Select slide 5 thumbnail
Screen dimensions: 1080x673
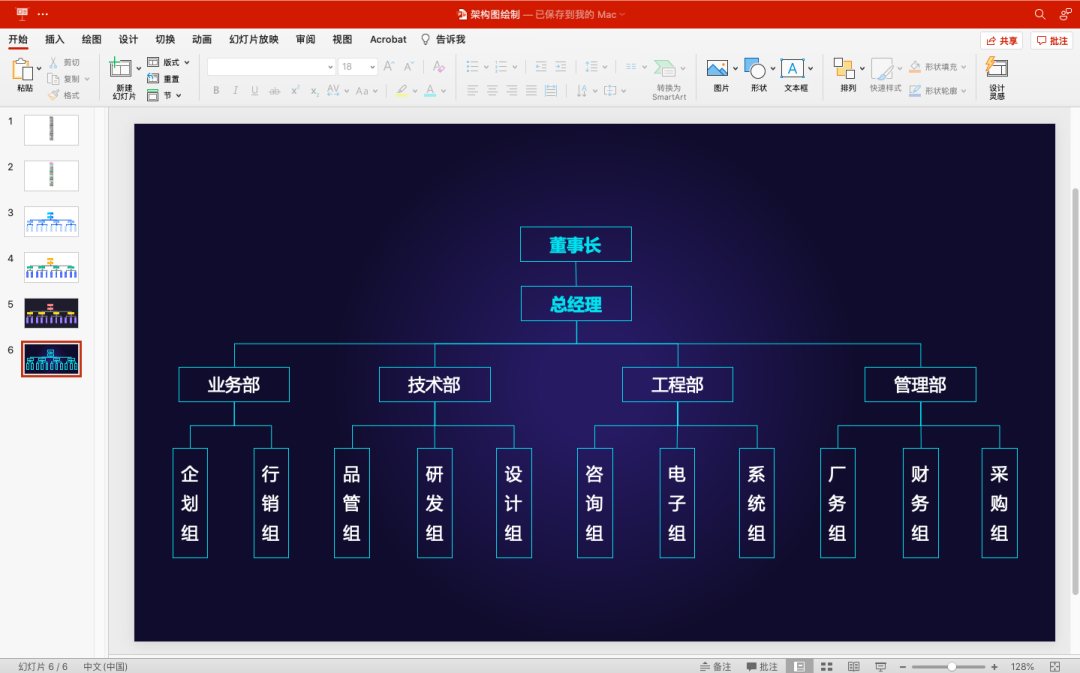click(x=51, y=313)
